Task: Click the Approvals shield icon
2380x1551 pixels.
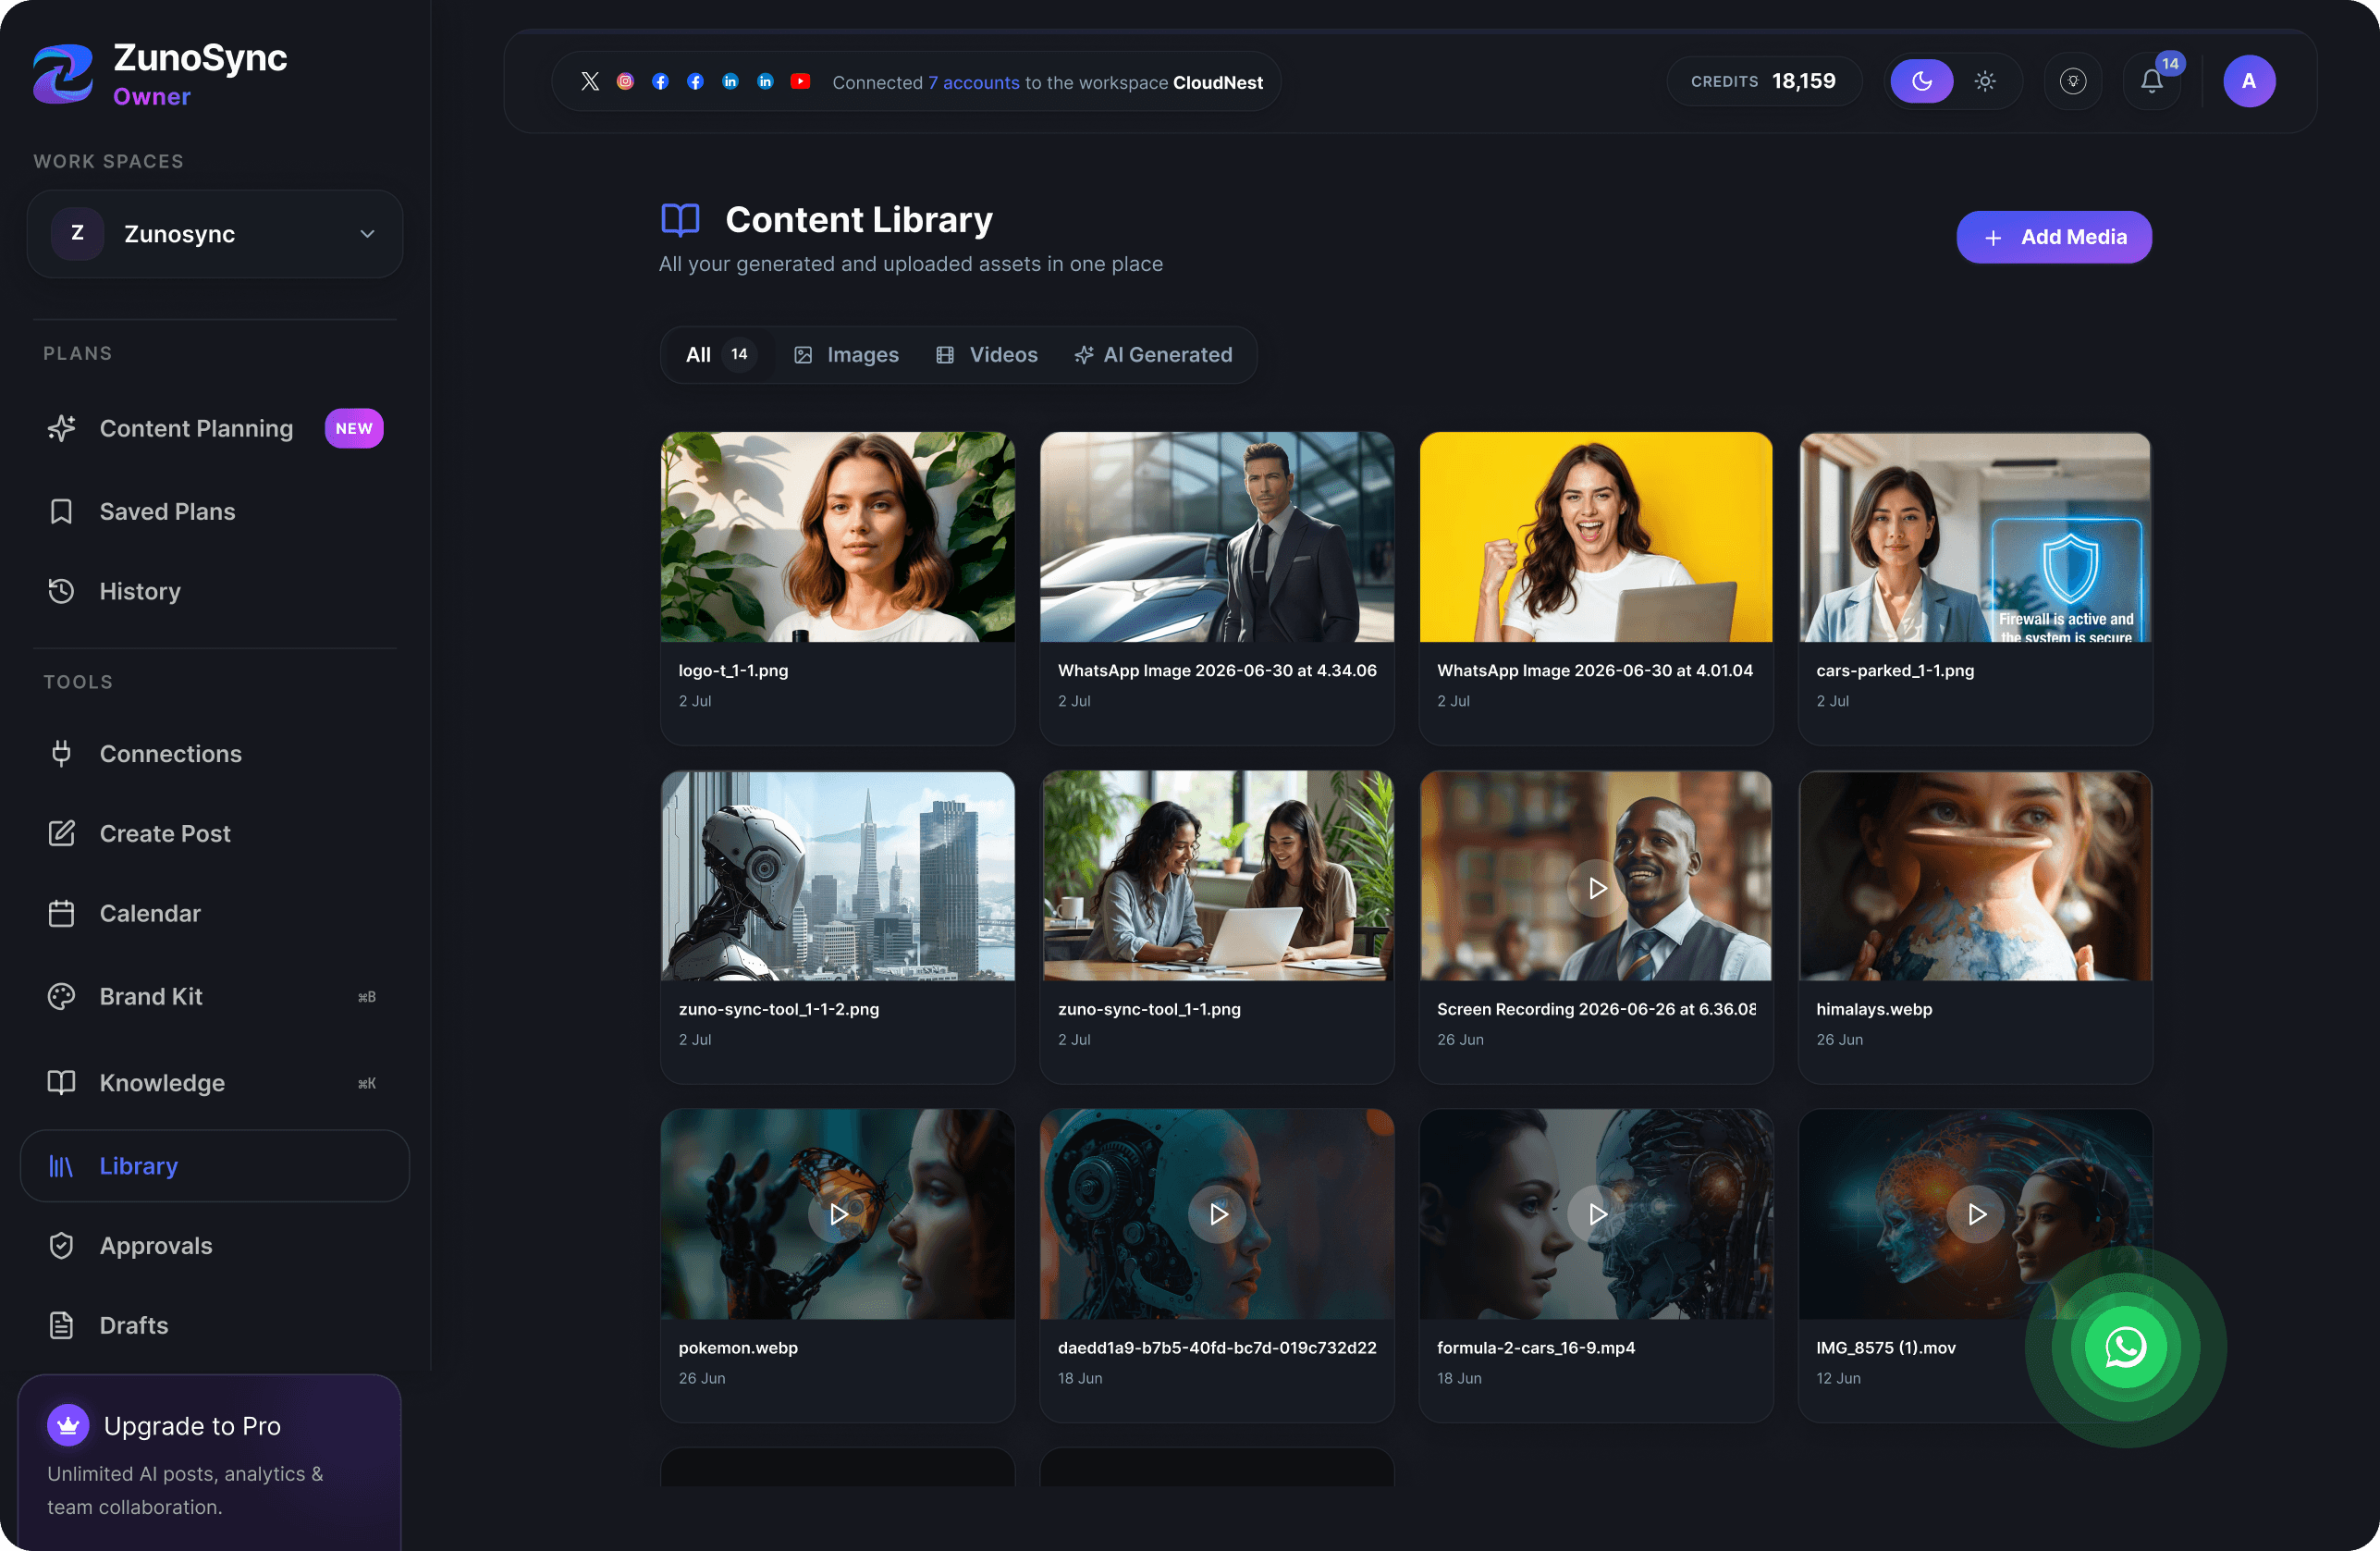Action: (x=61, y=1245)
